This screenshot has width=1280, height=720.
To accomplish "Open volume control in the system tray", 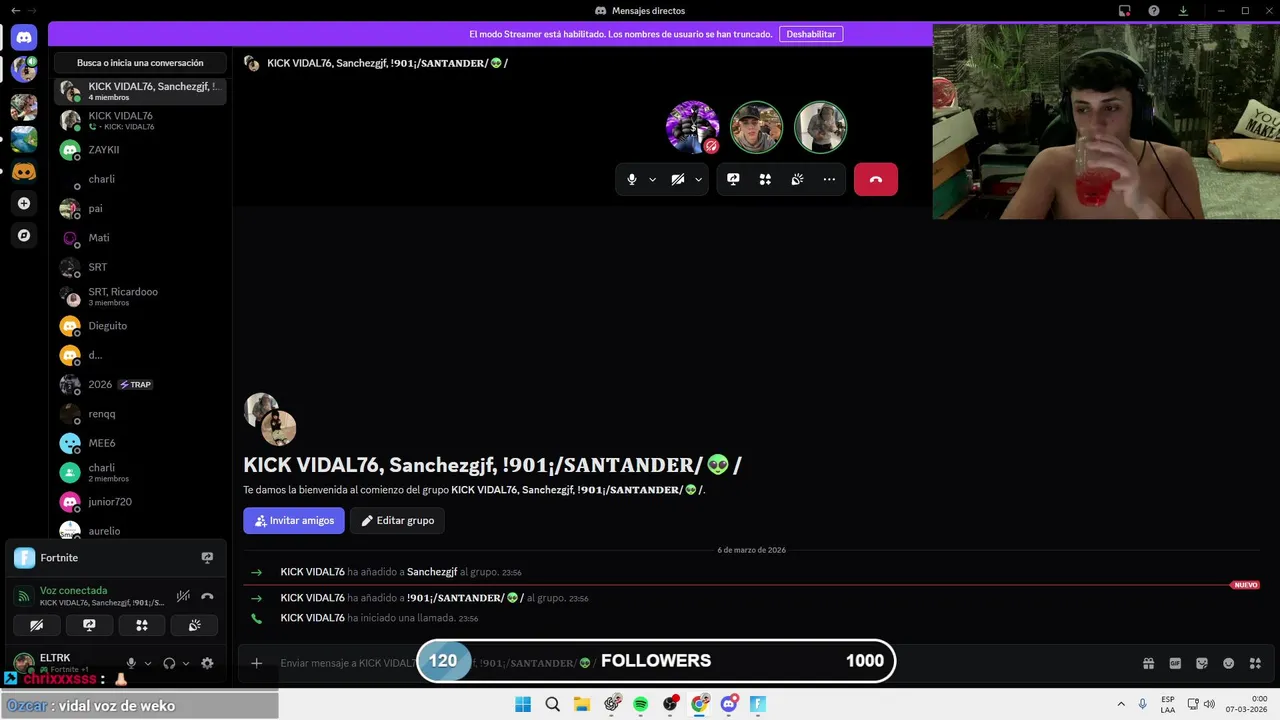I will coord(1209,704).
